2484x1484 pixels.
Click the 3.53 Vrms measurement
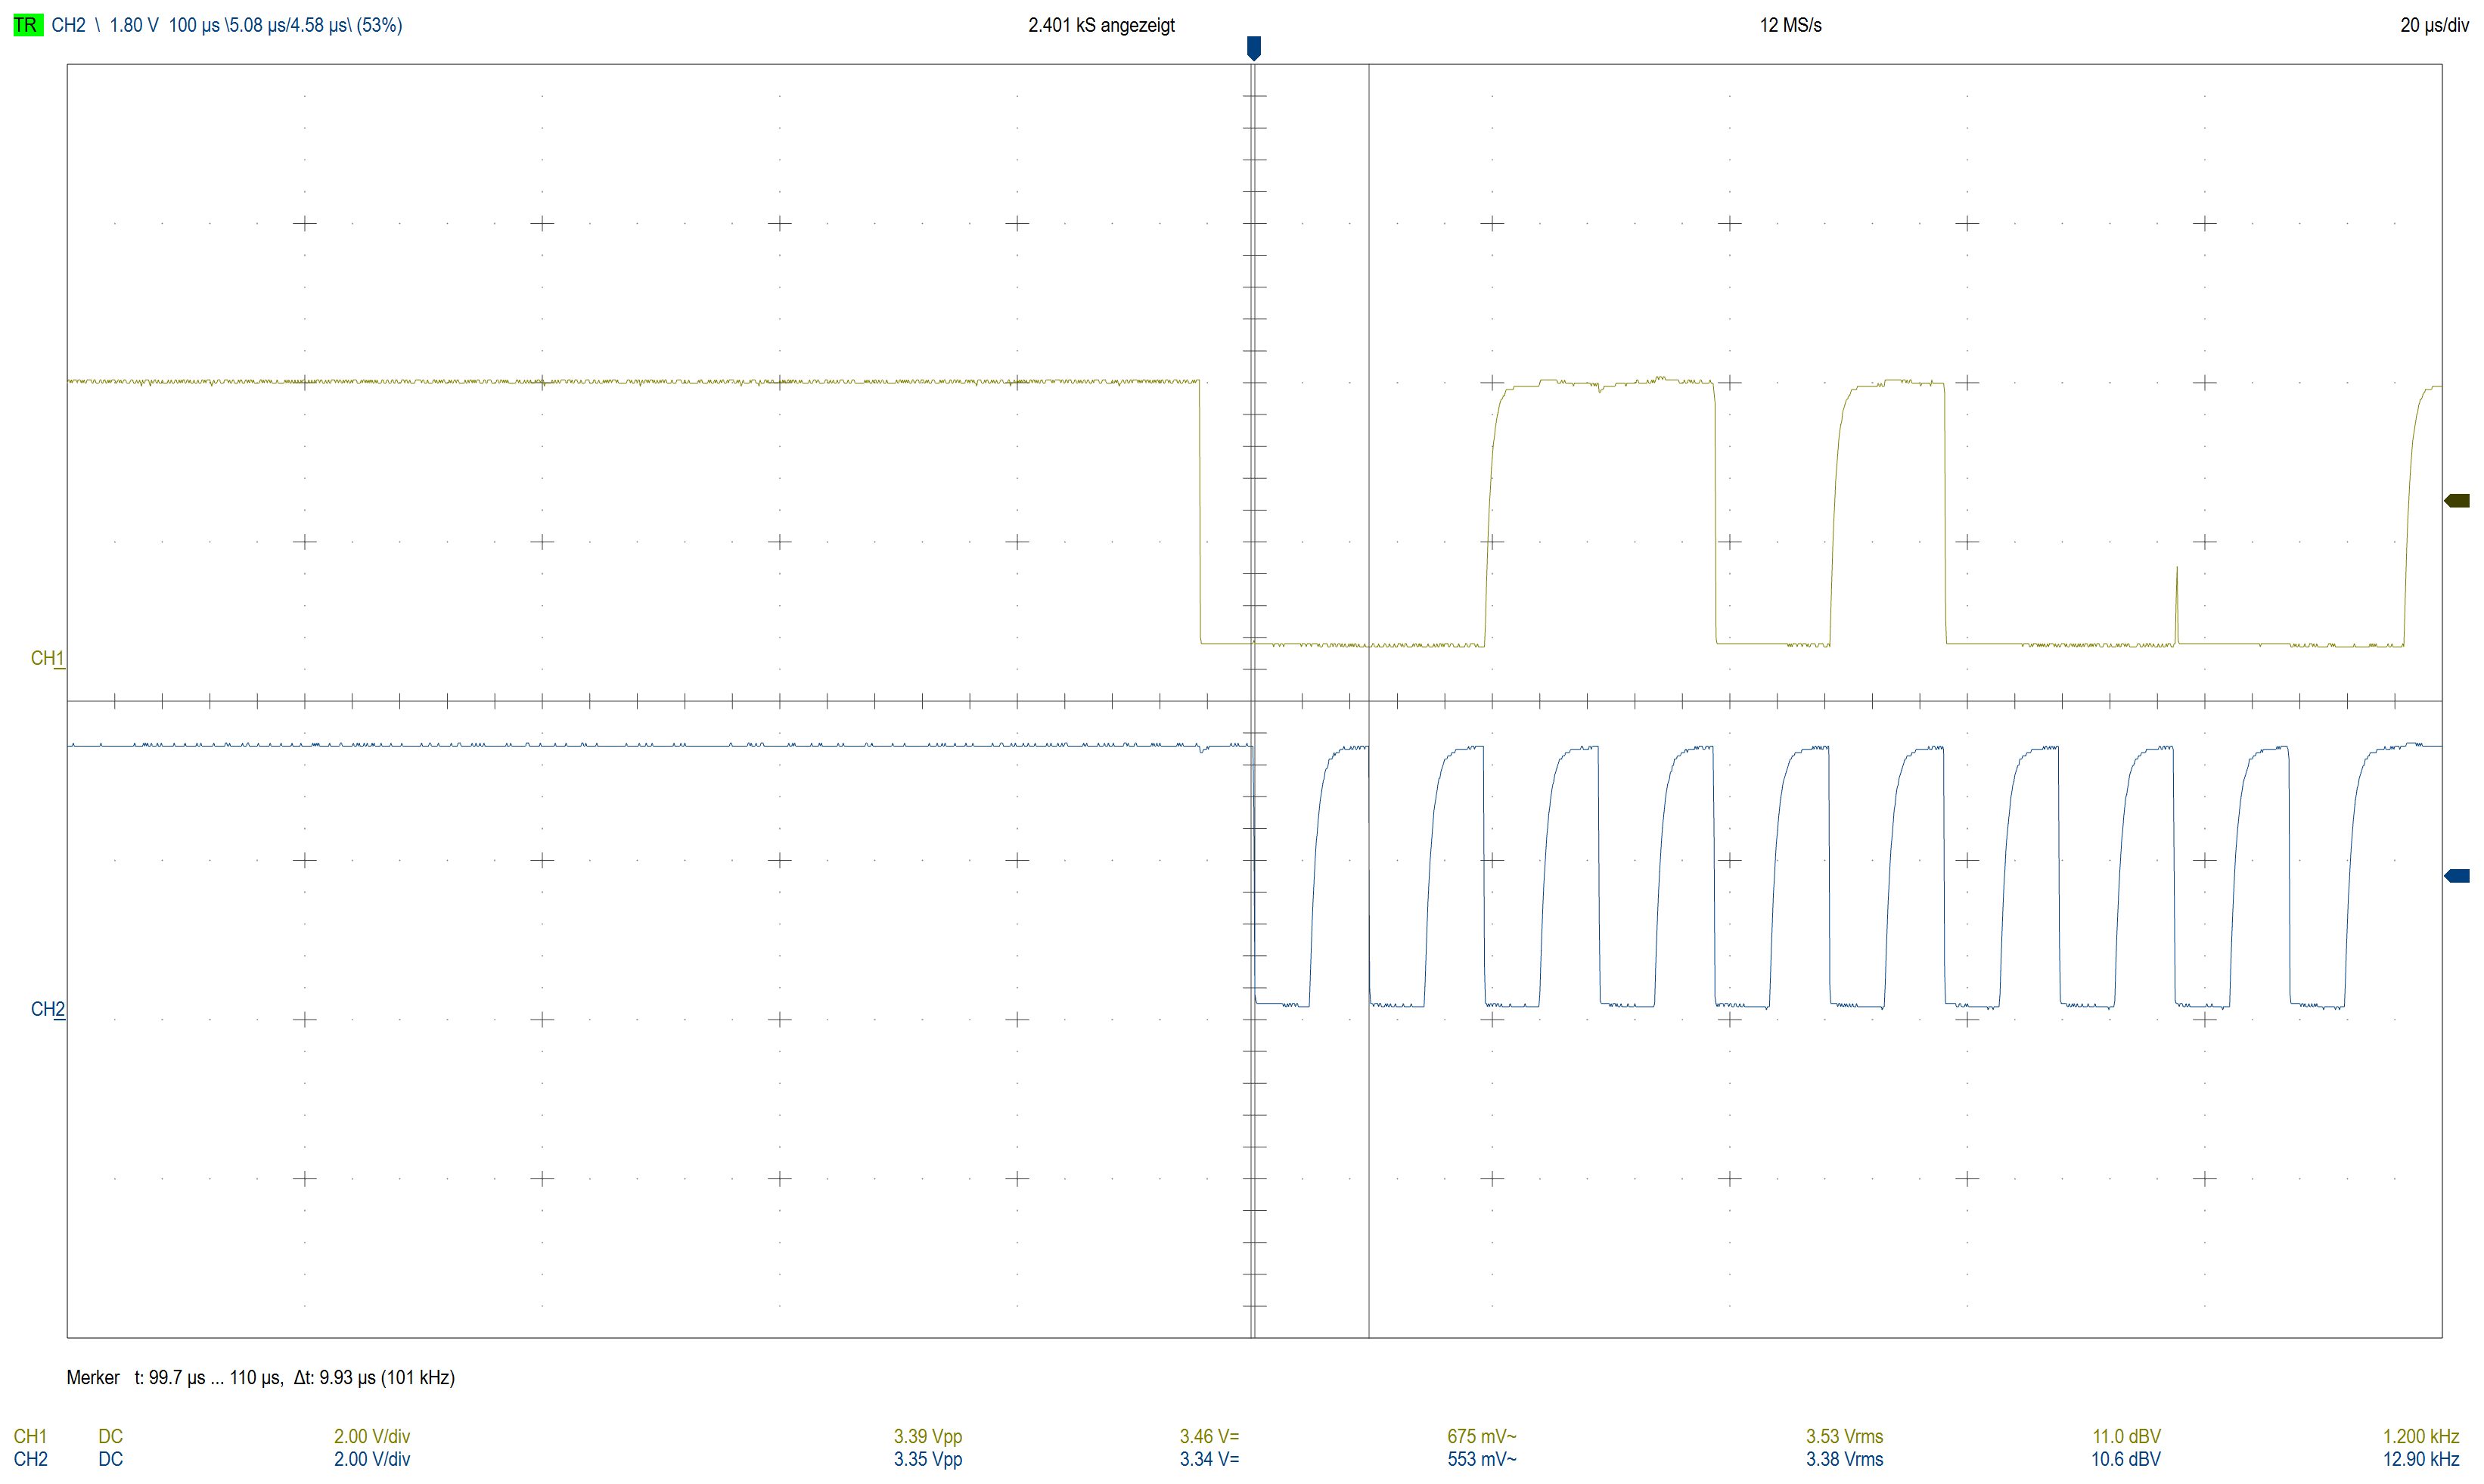1844,1436
